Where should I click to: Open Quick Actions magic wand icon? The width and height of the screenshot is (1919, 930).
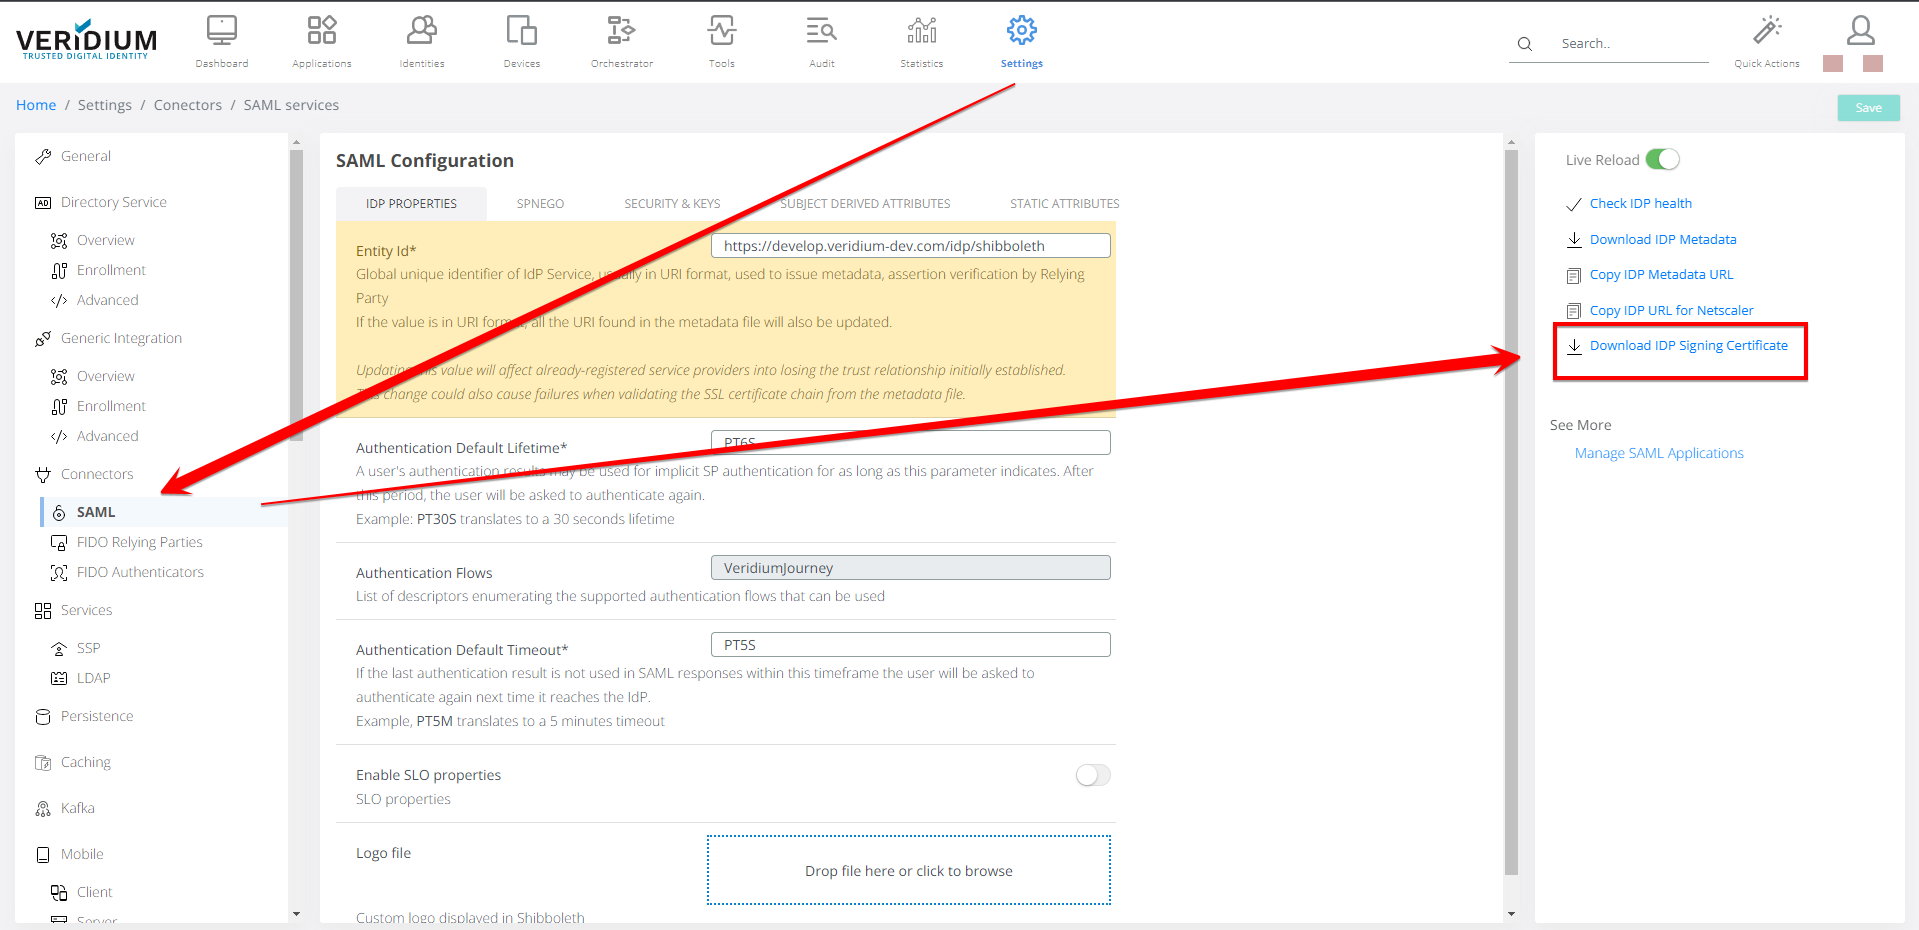1766,31
